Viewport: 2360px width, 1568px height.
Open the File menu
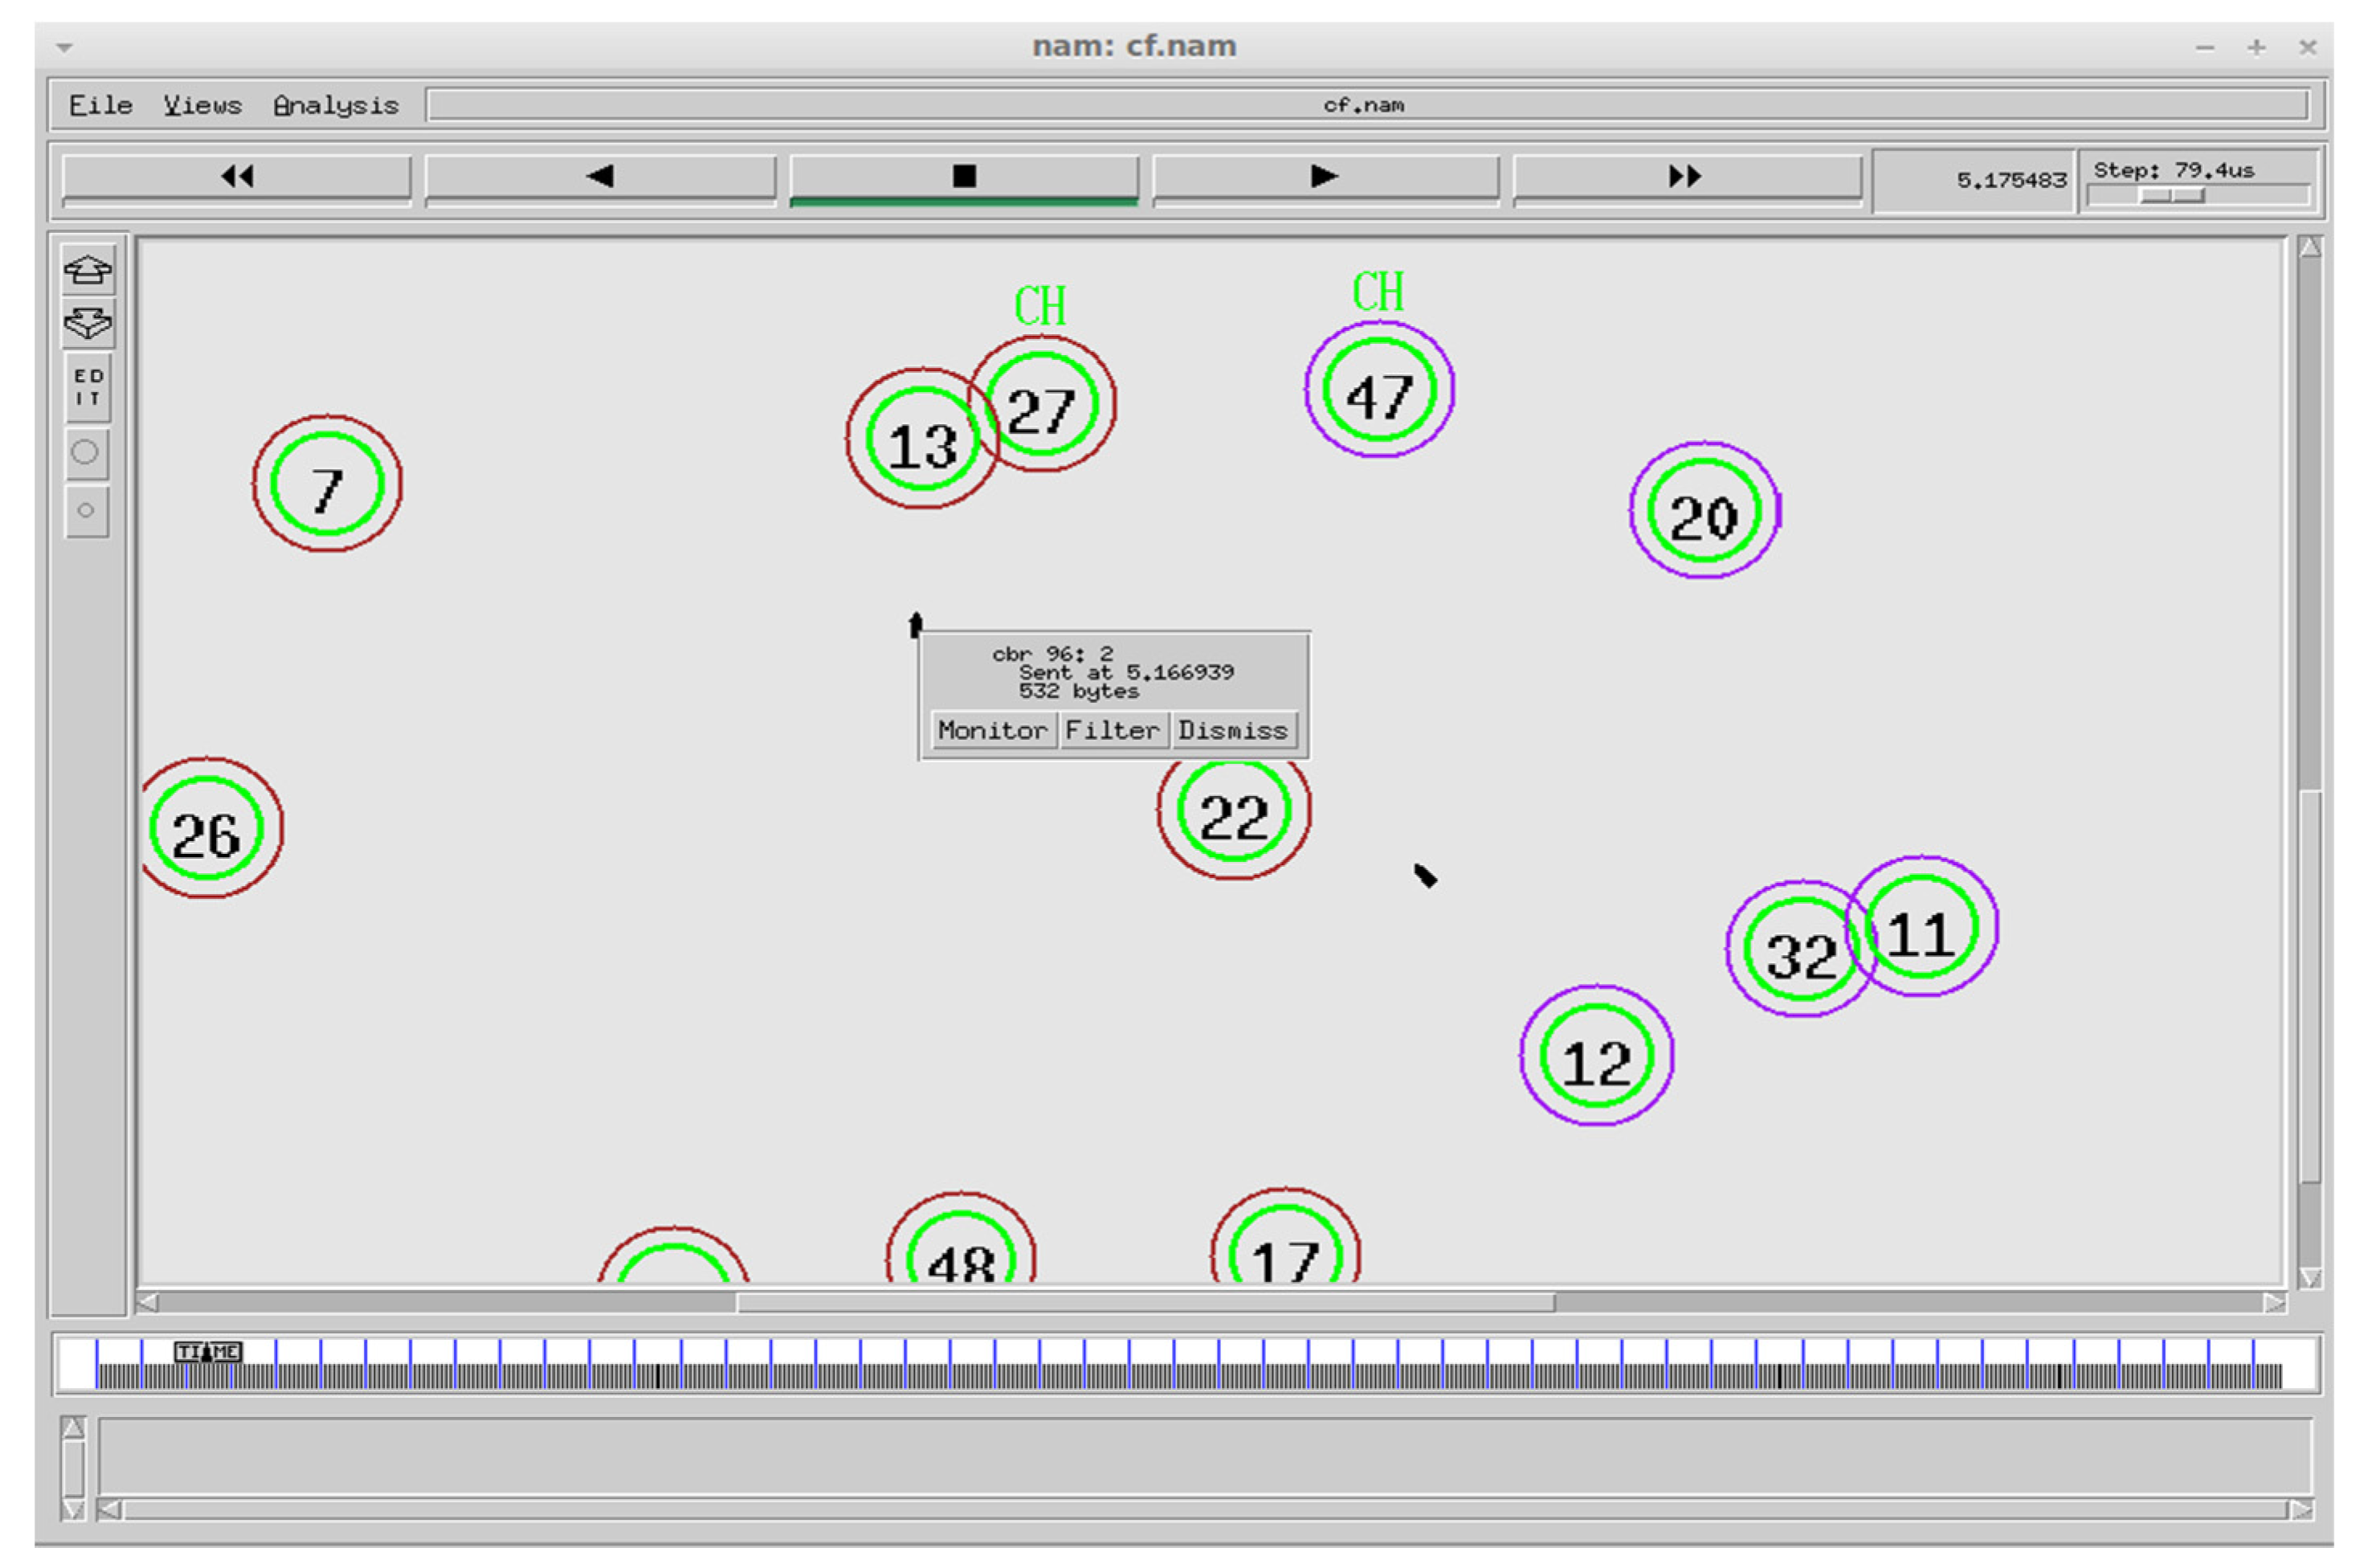pos(100,105)
